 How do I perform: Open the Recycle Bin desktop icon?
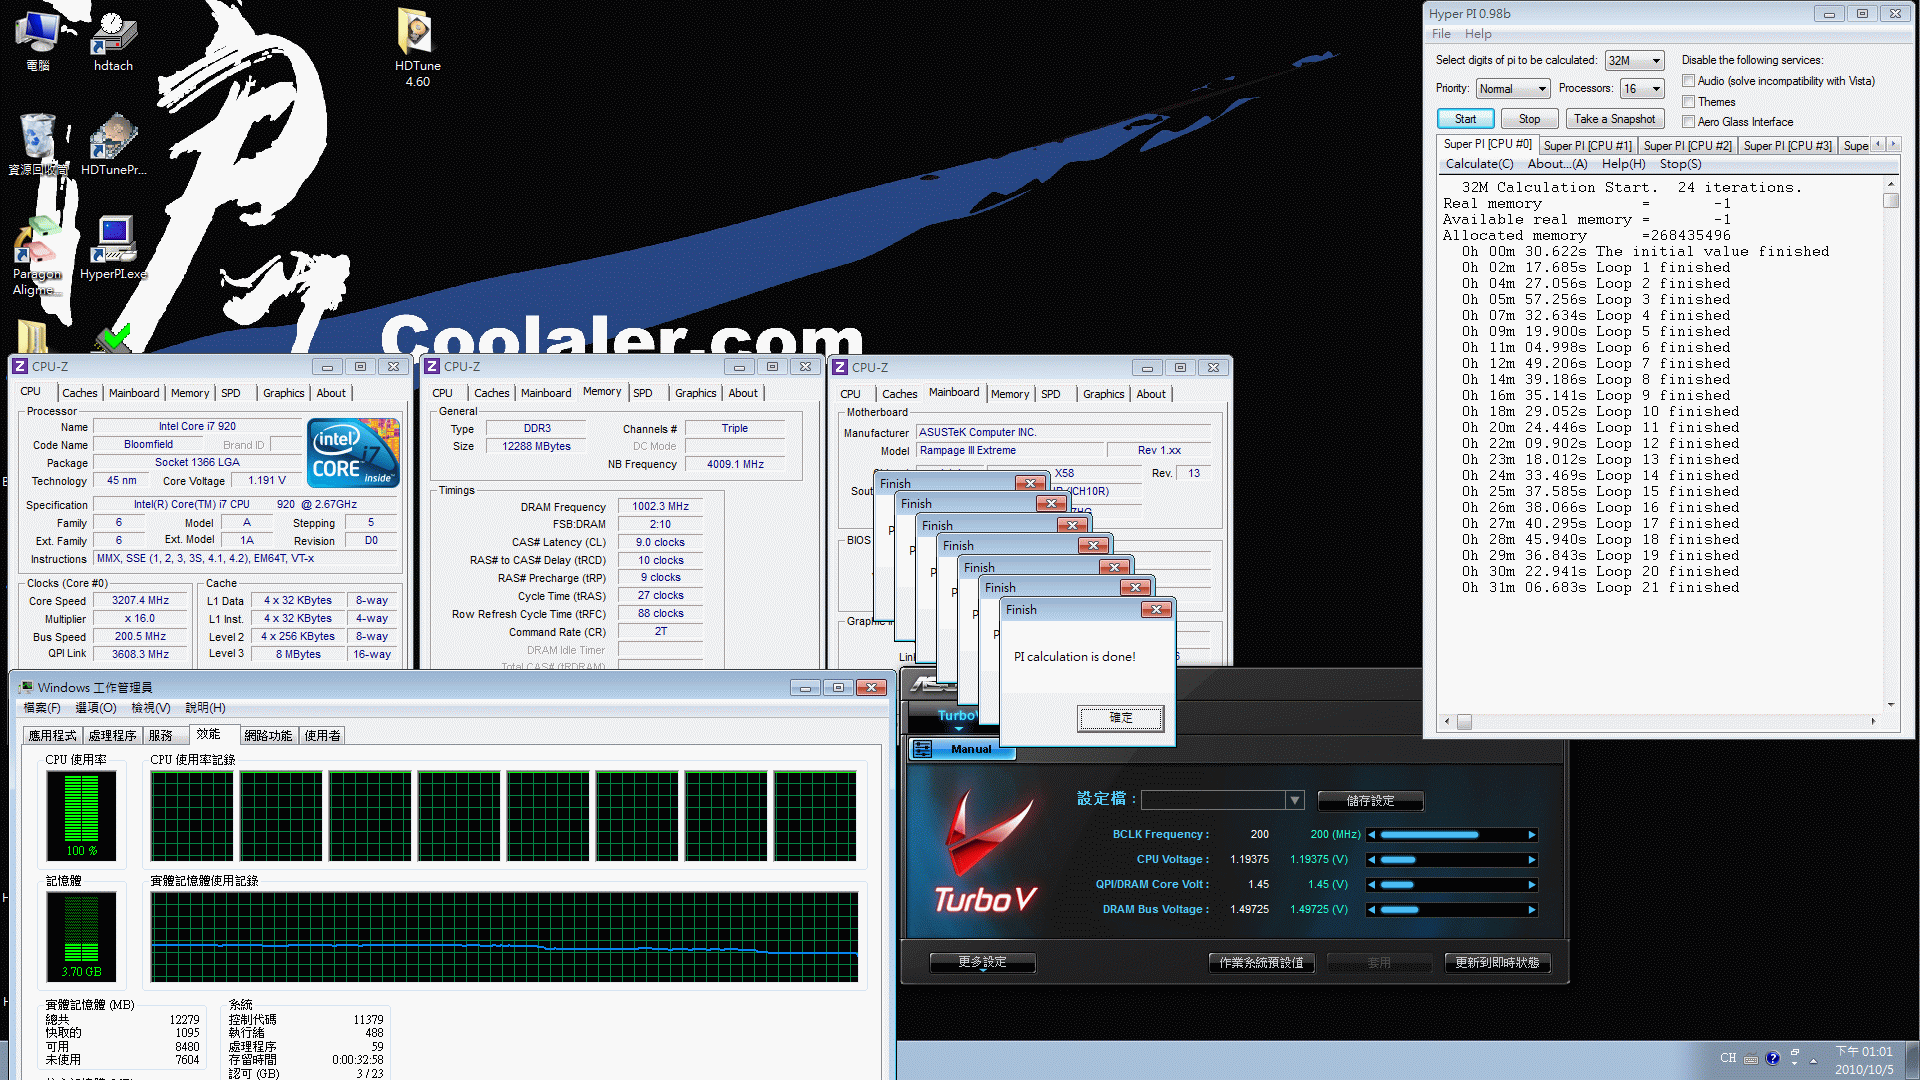pos(38,145)
